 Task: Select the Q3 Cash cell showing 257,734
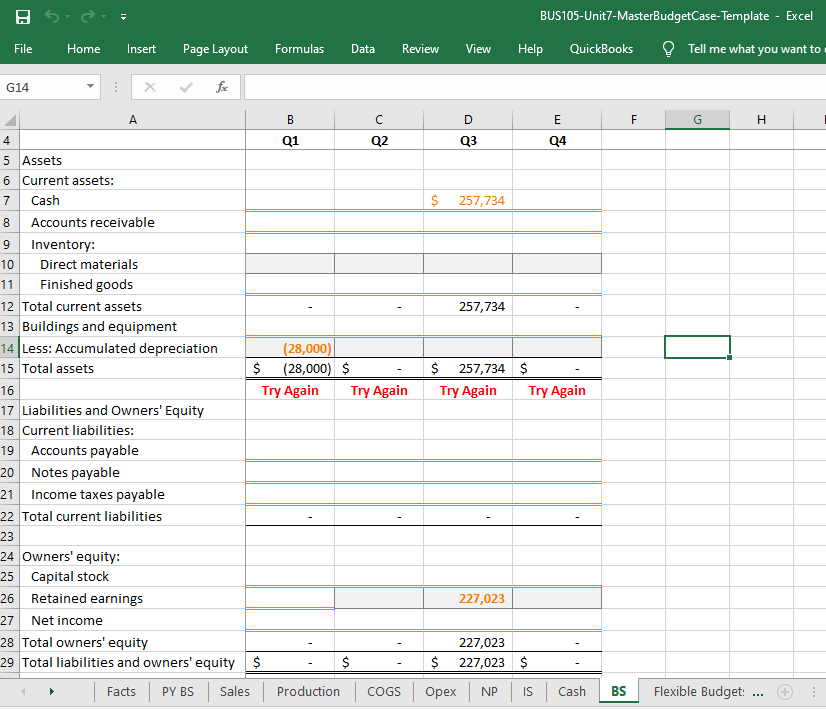coord(468,201)
